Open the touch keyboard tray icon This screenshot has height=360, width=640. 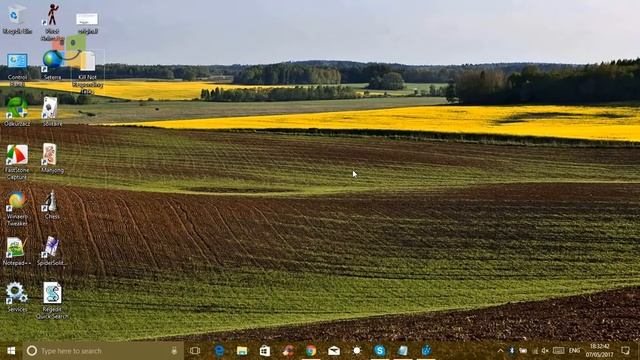point(558,351)
